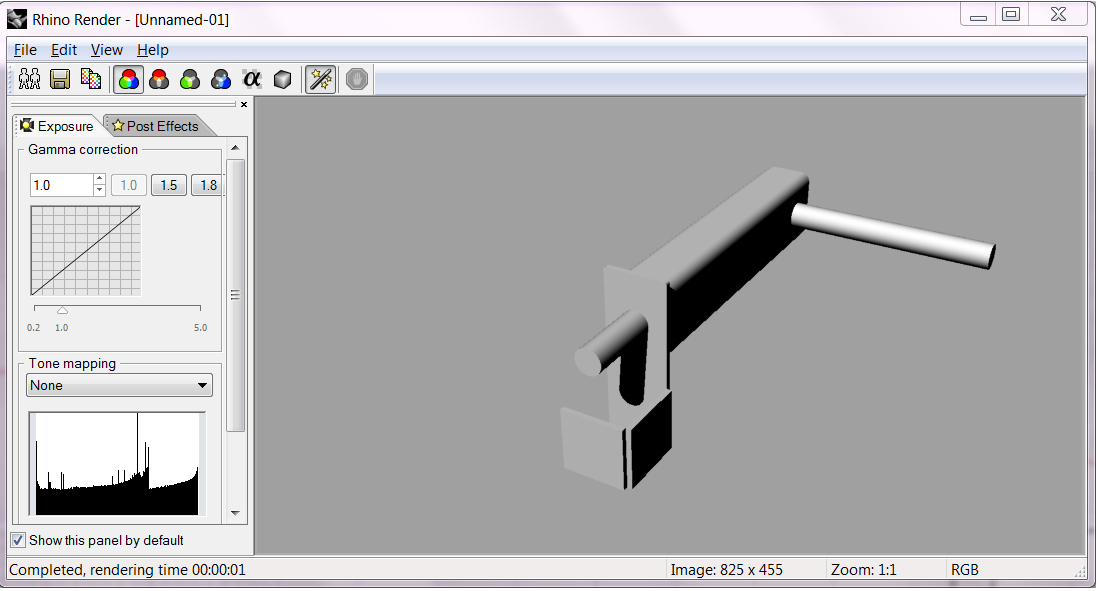
Task: Click the panel vertical scrollbar thumb
Action: [235, 296]
